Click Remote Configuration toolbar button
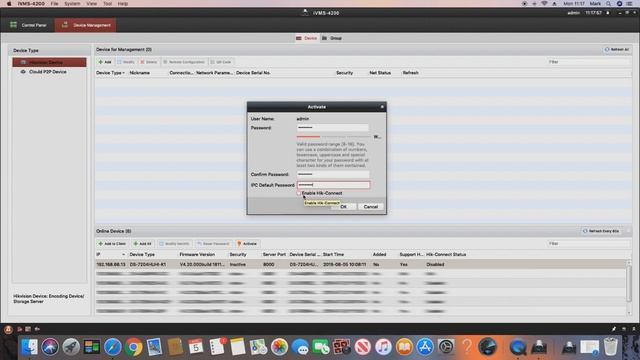The width and height of the screenshot is (640, 360). (184, 62)
